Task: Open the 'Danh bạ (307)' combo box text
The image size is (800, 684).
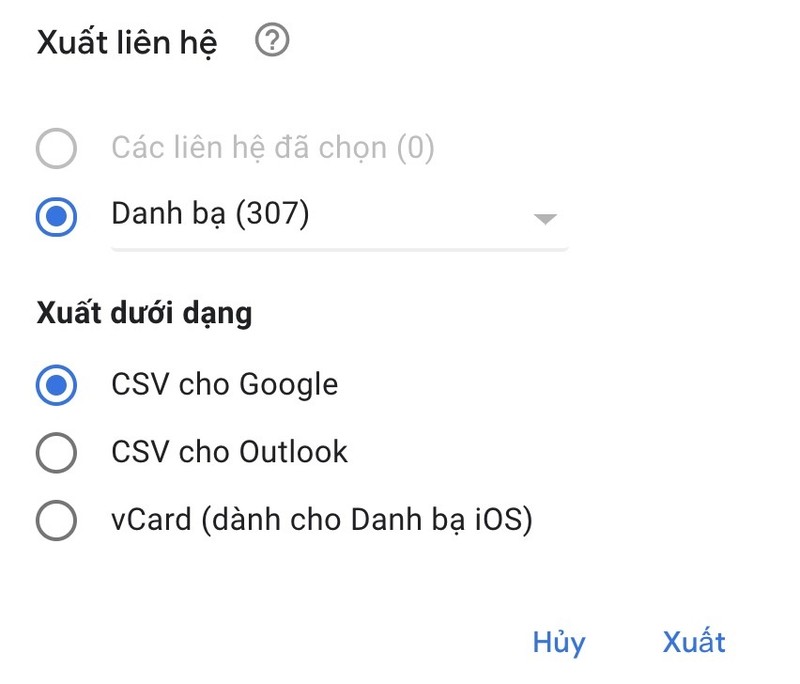Action: coord(210,215)
